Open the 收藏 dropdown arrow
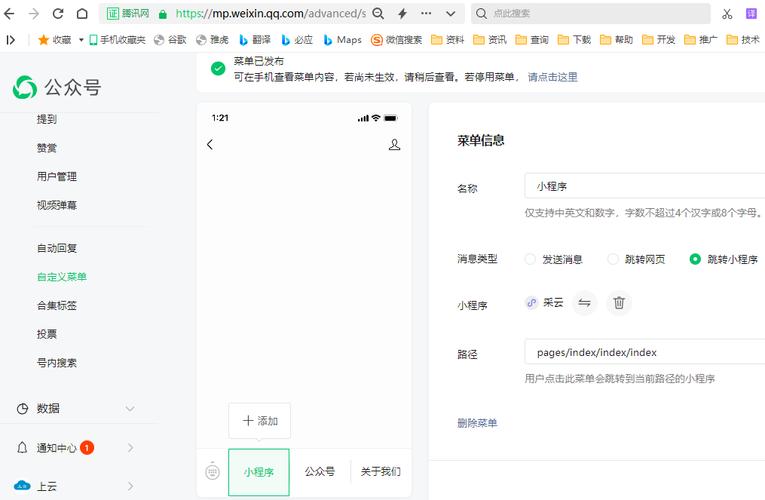 pyautogui.click(x=81, y=40)
